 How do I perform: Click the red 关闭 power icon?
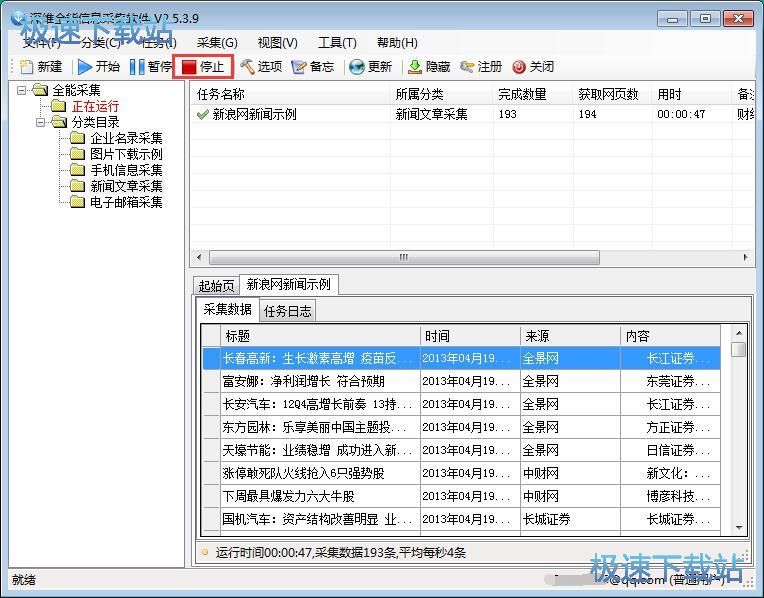[519, 67]
